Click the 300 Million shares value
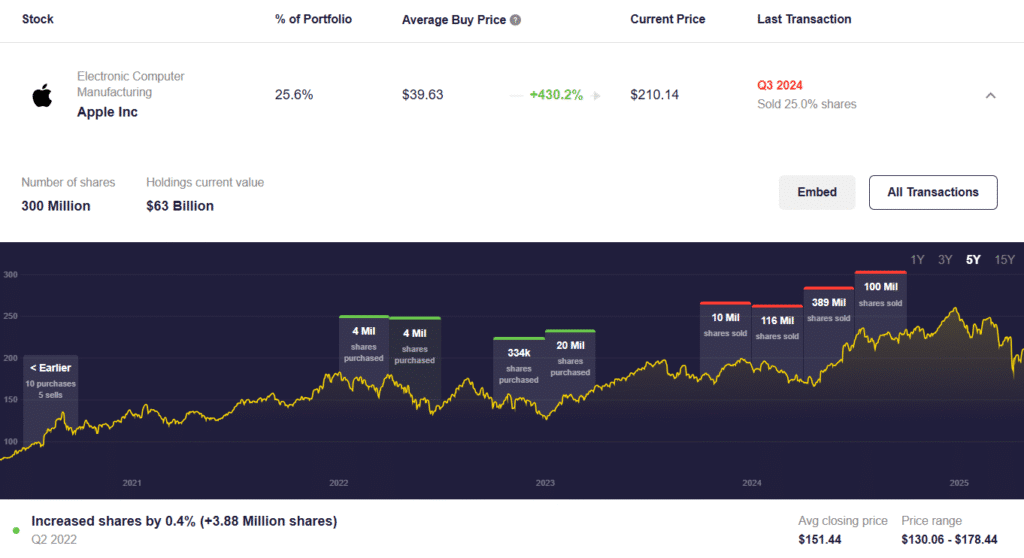 click(x=56, y=206)
